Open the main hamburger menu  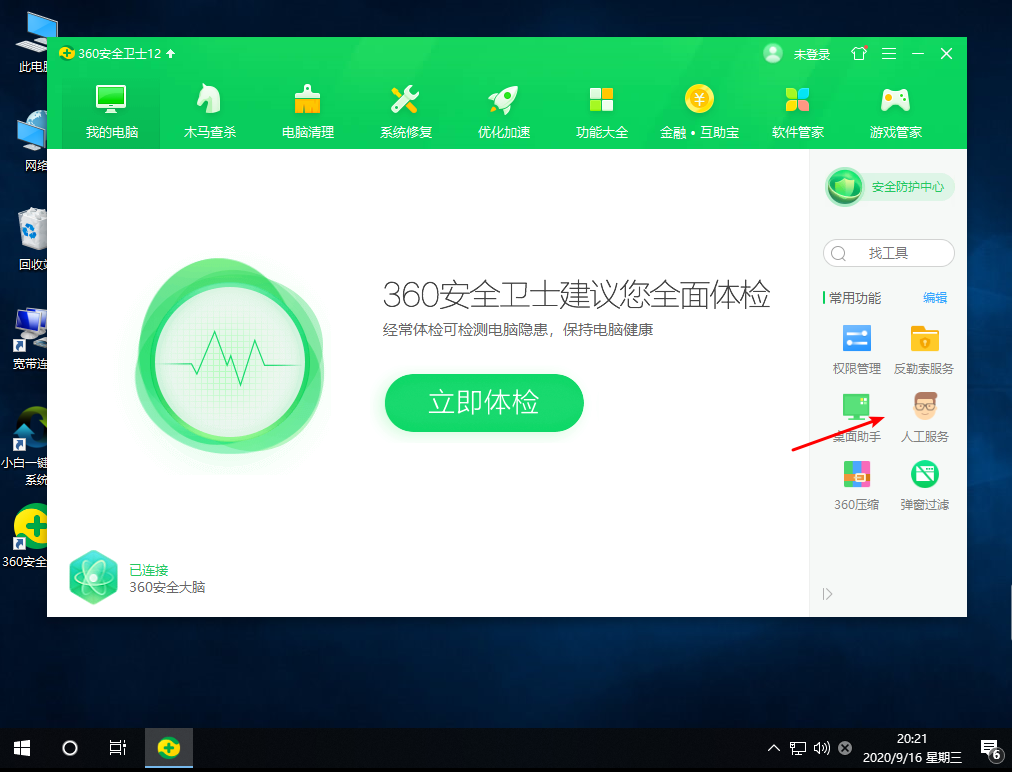[888, 54]
